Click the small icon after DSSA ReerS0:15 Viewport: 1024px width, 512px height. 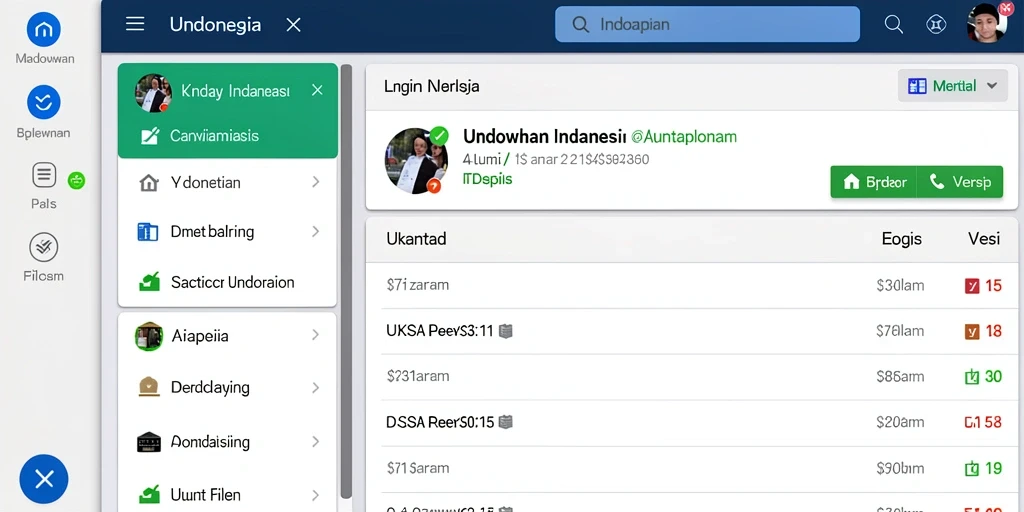click(x=505, y=423)
